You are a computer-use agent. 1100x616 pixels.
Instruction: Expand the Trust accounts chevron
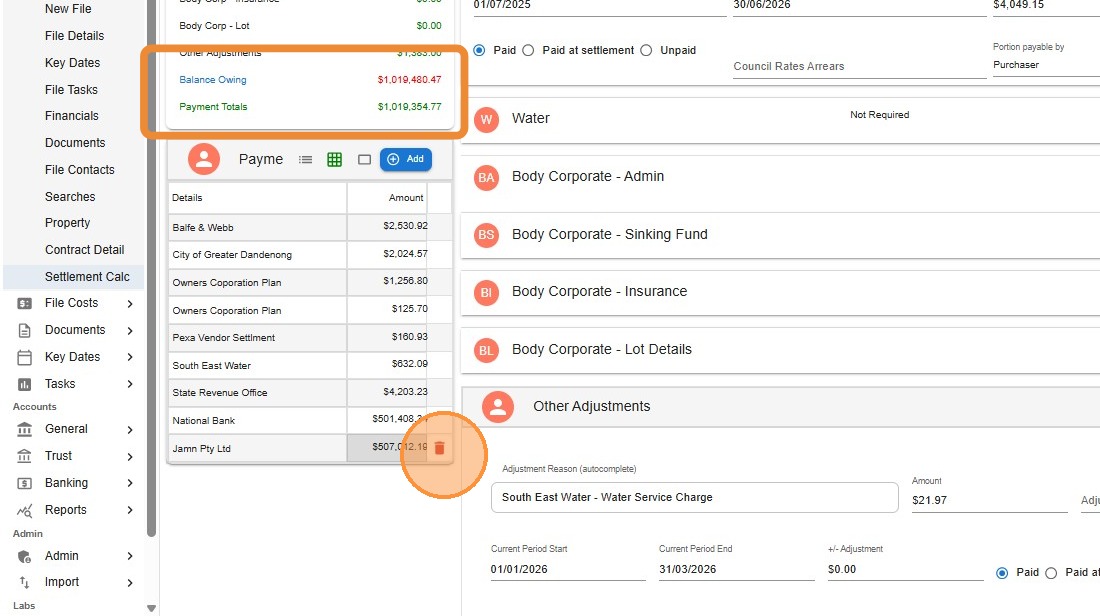click(130, 457)
